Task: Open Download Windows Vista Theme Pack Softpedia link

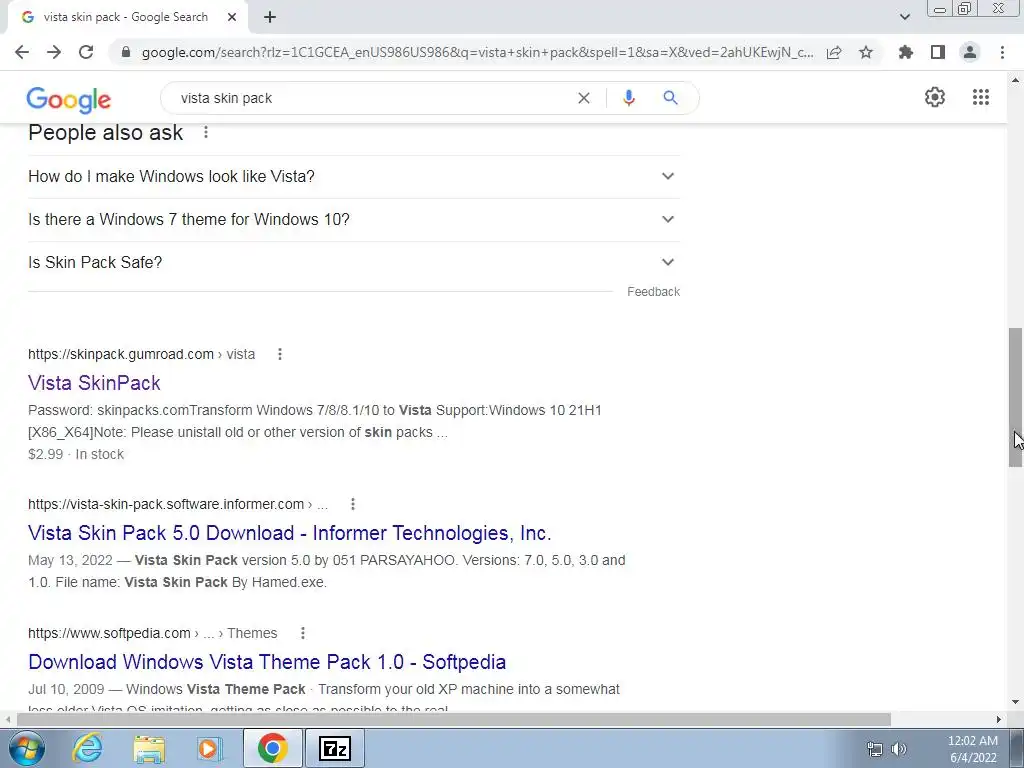Action: coord(267,662)
